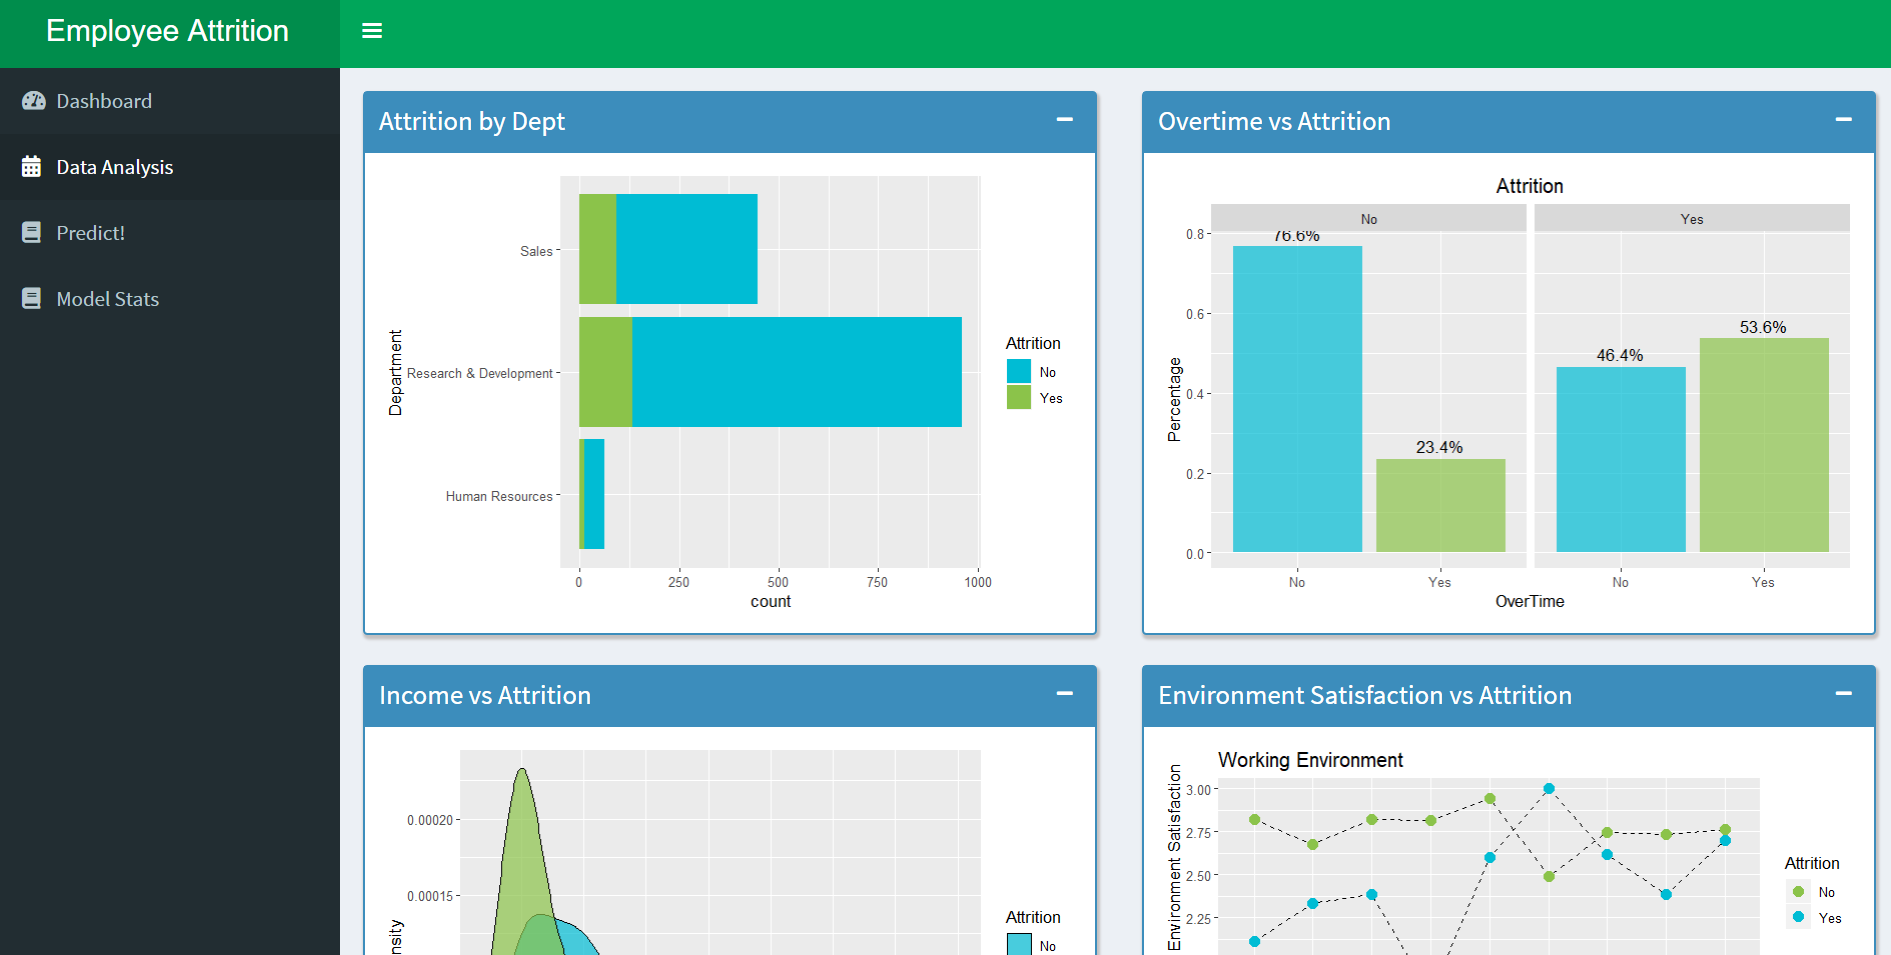Screen dimensions: 1891x955
Task: Click the Working Environment chart title
Action: tap(1310, 760)
